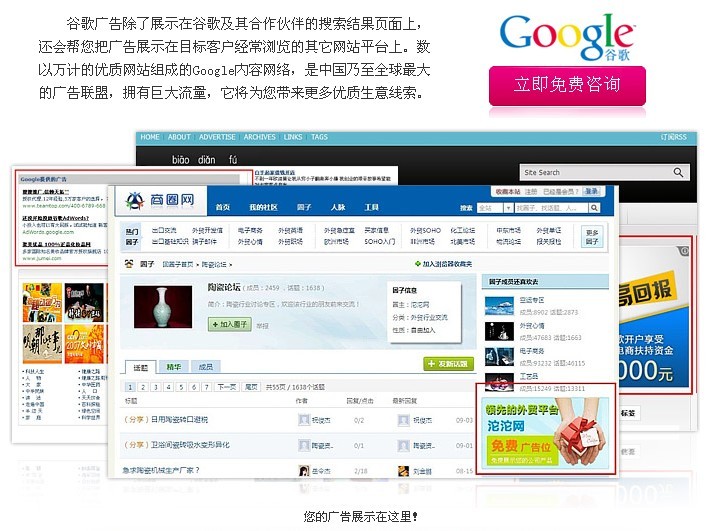Click the 订阅RSS link
This screenshot has width=726, height=531.
point(674,137)
